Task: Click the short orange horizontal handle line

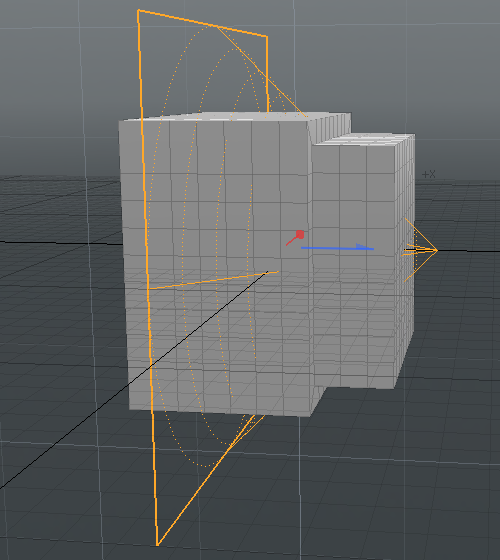Action: 214,280
